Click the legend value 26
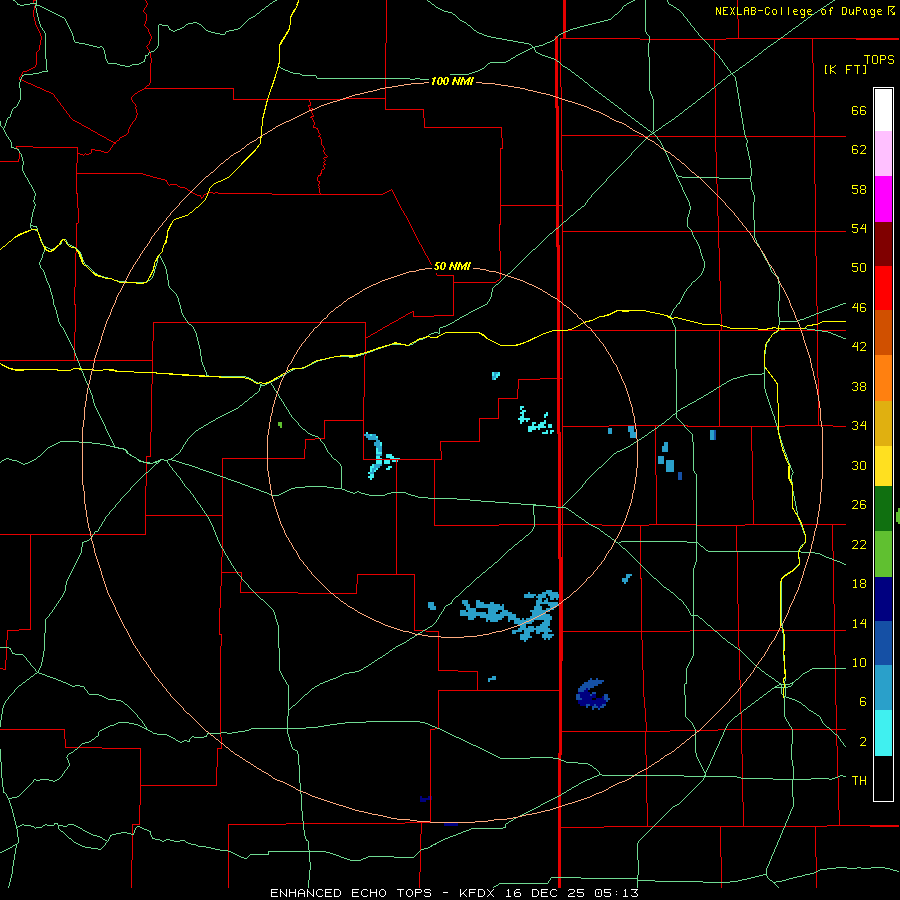The image size is (900, 900). coord(859,505)
